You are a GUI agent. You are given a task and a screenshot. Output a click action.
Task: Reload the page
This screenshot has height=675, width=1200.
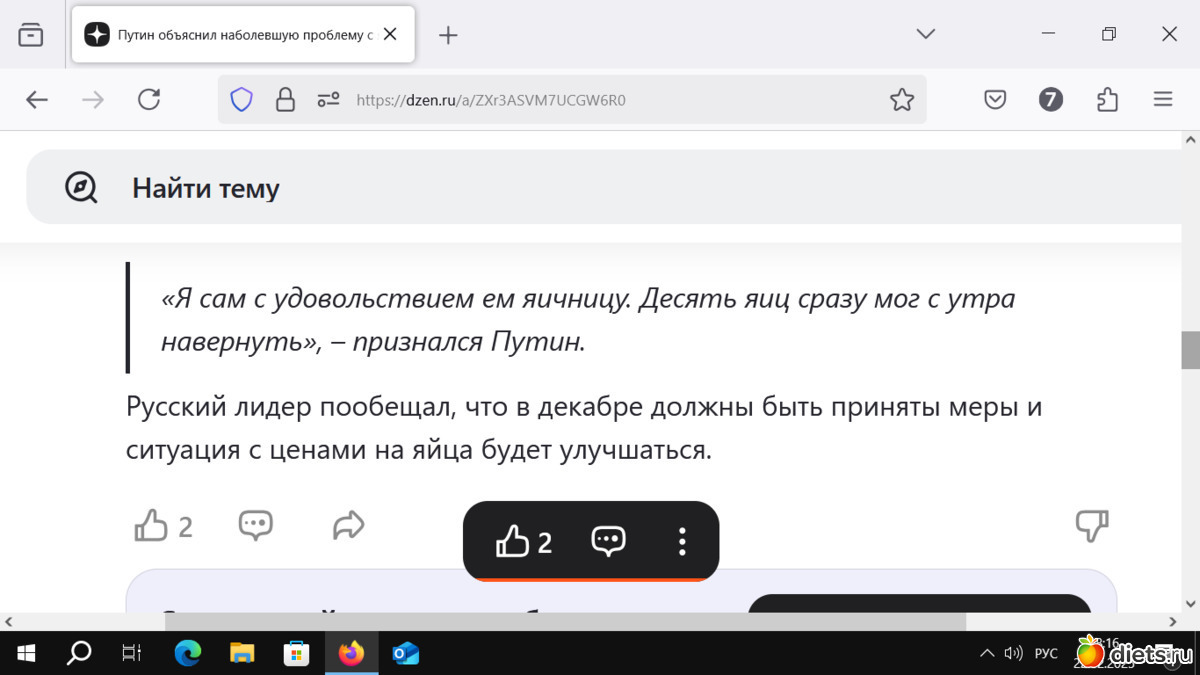149,100
